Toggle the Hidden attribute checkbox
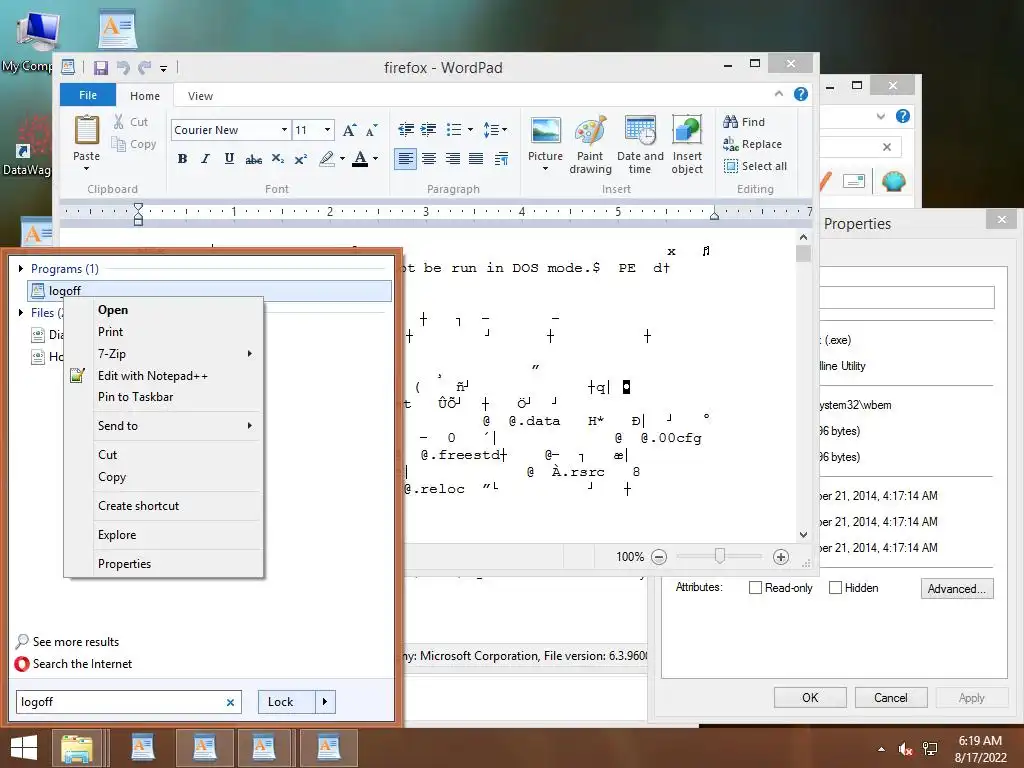The width and height of the screenshot is (1024, 768). [835, 588]
